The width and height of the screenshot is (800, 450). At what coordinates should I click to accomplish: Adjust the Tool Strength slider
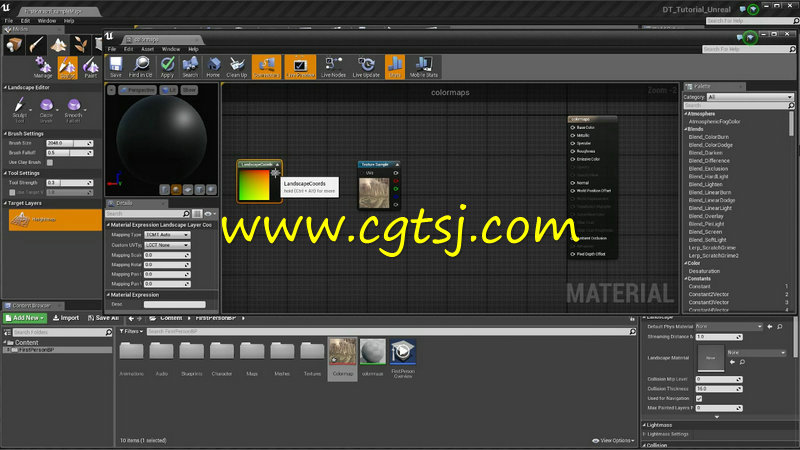click(x=69, y=183)
